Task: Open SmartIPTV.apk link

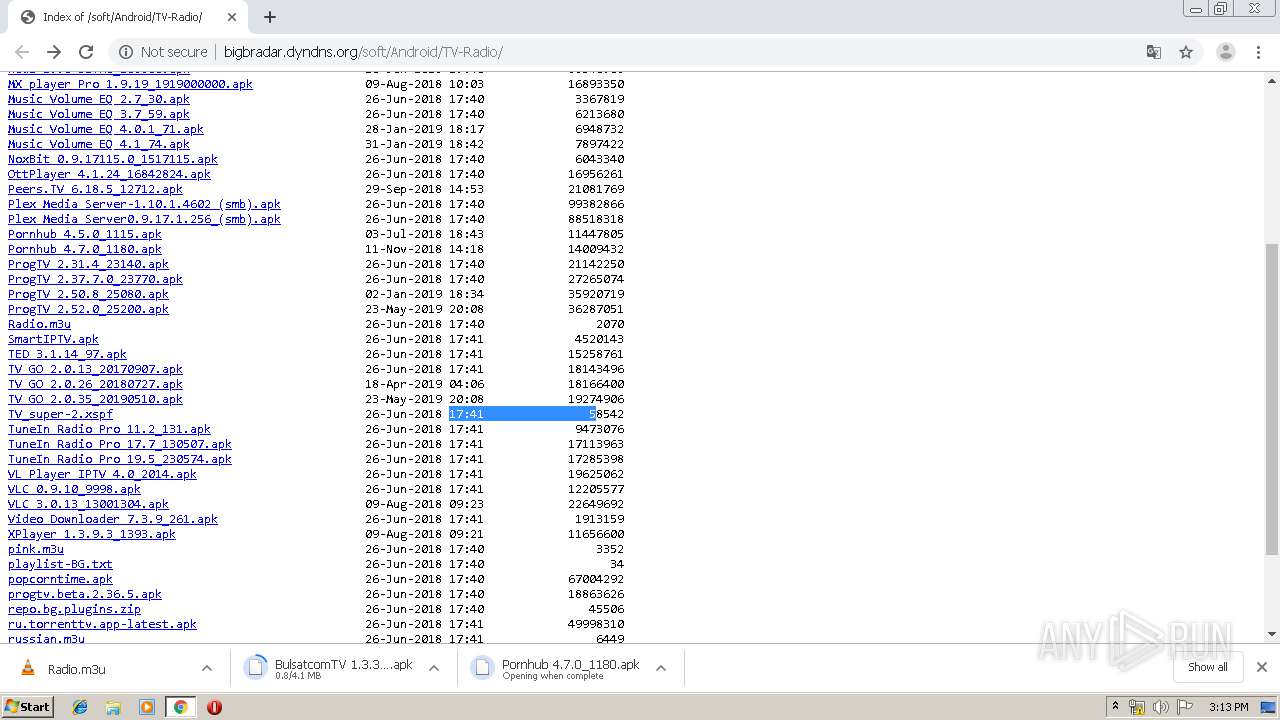Action: click(53, 339)
